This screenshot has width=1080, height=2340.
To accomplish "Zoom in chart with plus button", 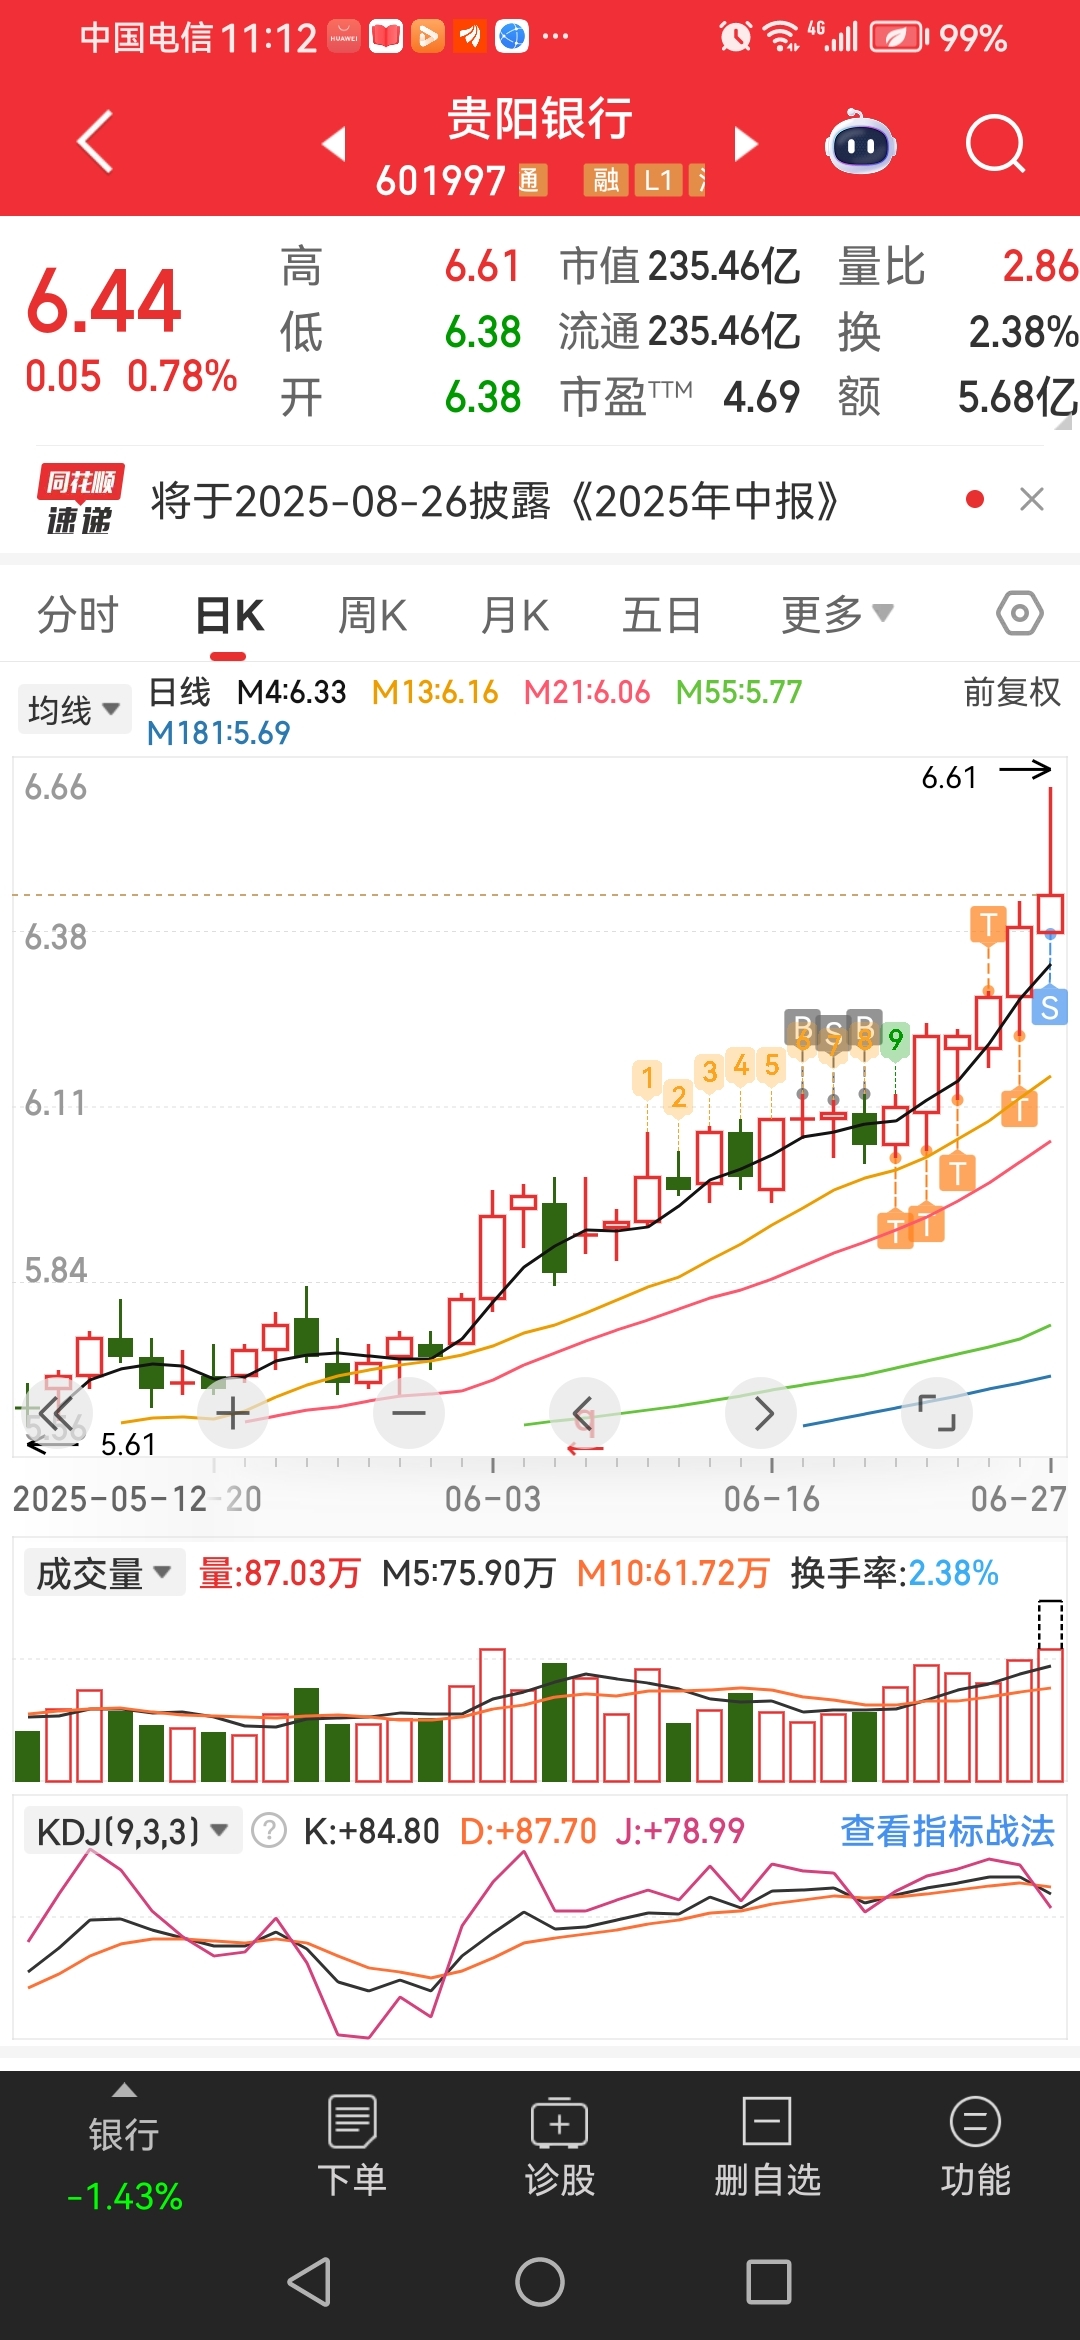I will pos(232,1413).
